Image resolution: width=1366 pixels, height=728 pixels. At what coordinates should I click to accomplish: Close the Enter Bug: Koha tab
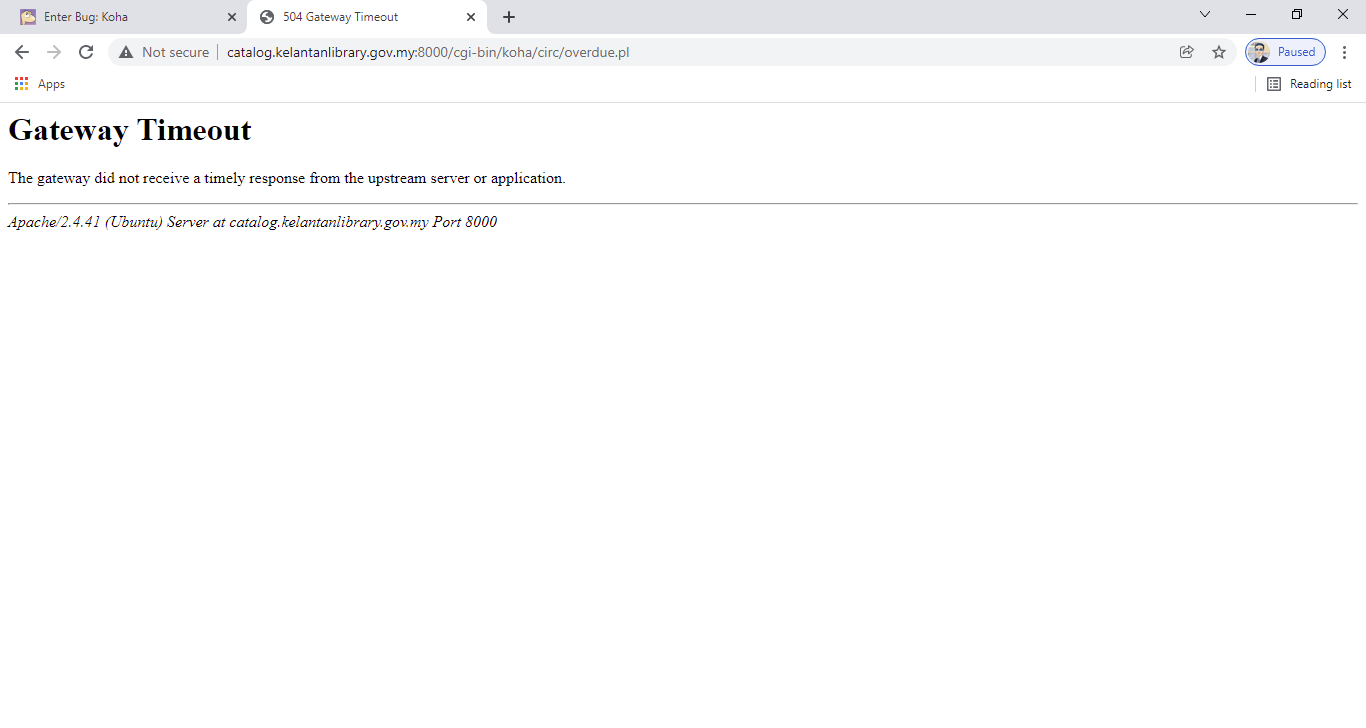pos(231,17)
